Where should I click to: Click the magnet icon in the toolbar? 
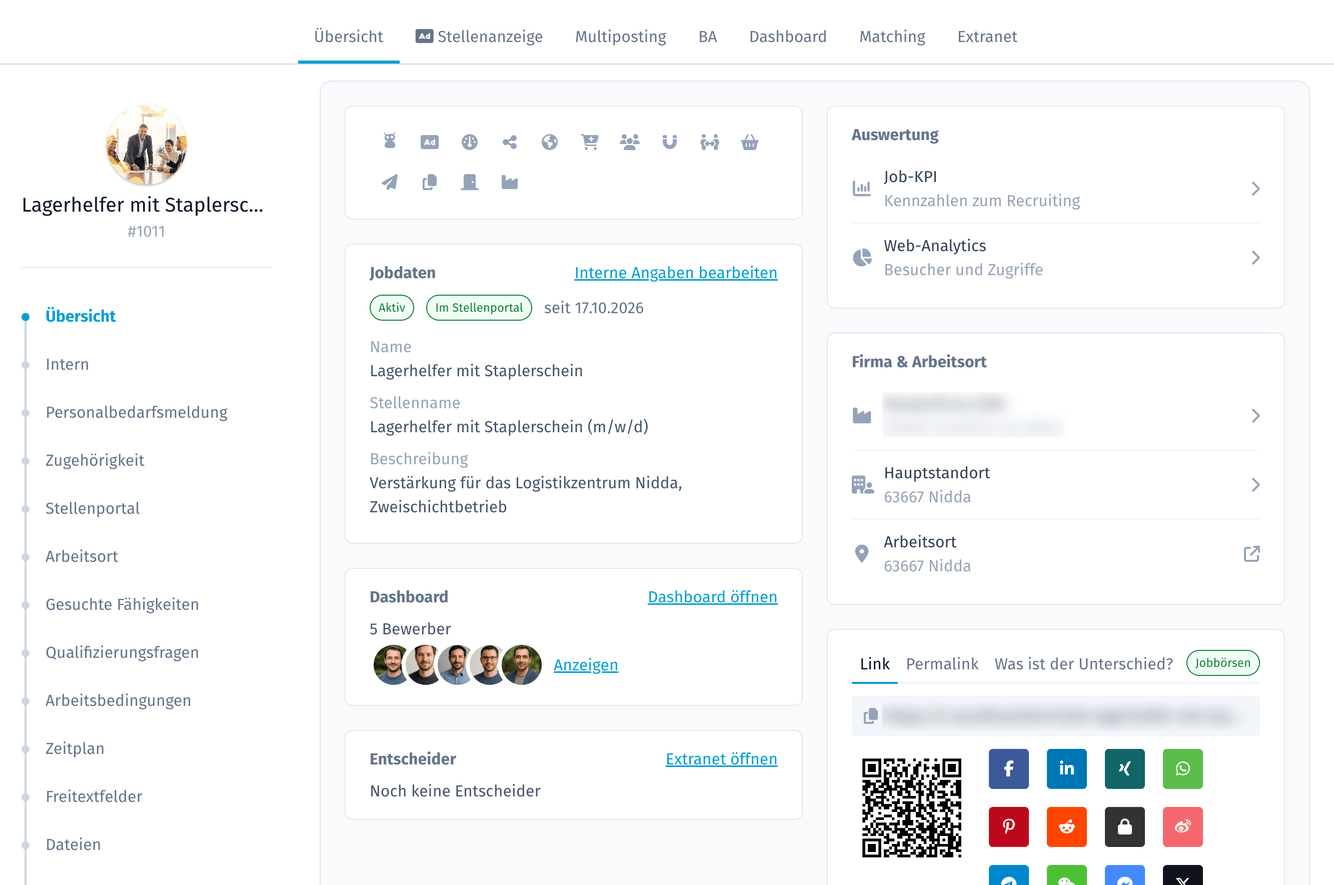[x=670, y=142]
